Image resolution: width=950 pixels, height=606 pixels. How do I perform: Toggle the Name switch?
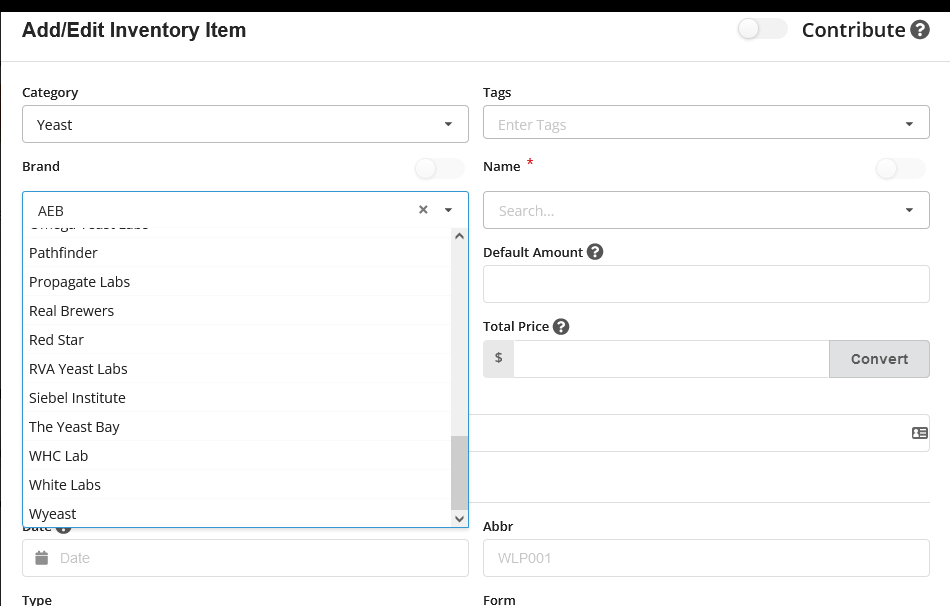click(900, 168)
